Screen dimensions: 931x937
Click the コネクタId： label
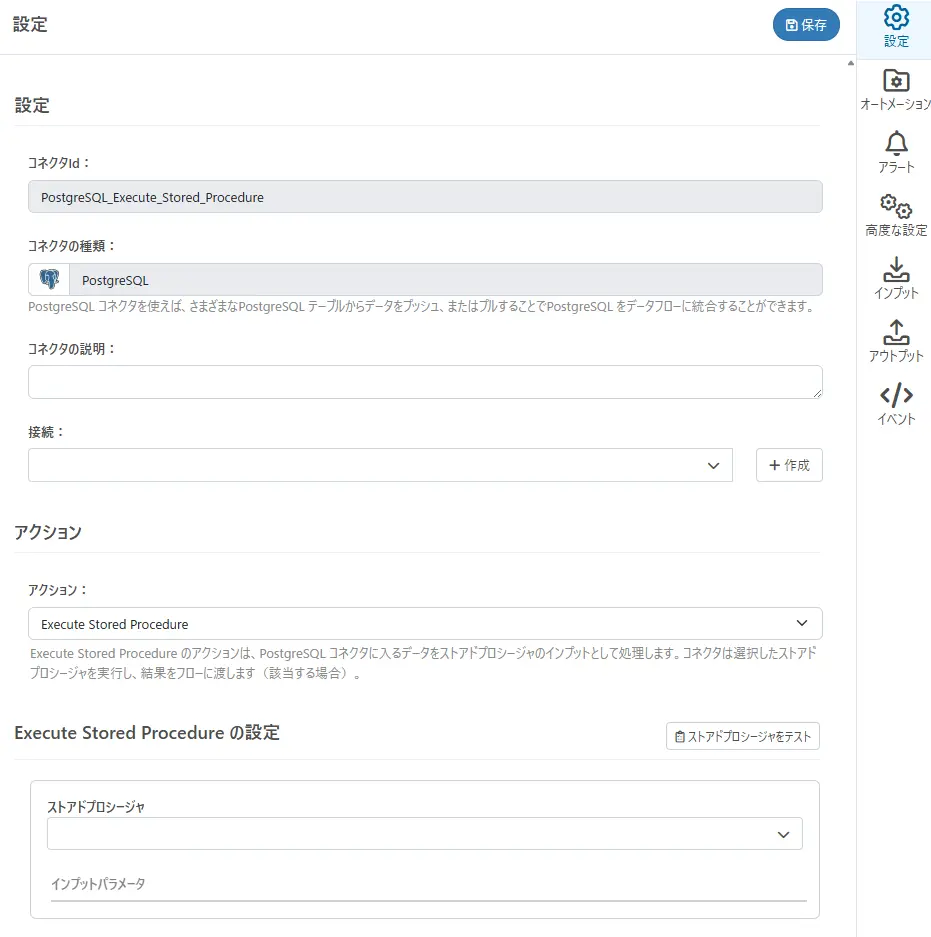coord(59,163)
